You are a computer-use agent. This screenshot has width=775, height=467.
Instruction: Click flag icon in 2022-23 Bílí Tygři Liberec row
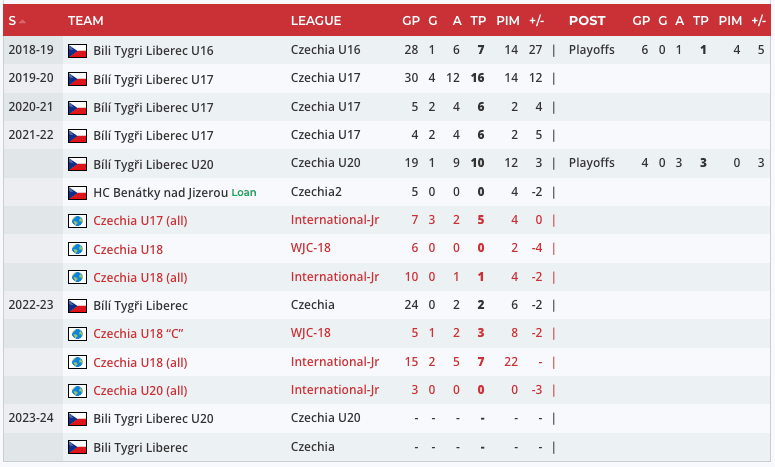tap(77, 306)
